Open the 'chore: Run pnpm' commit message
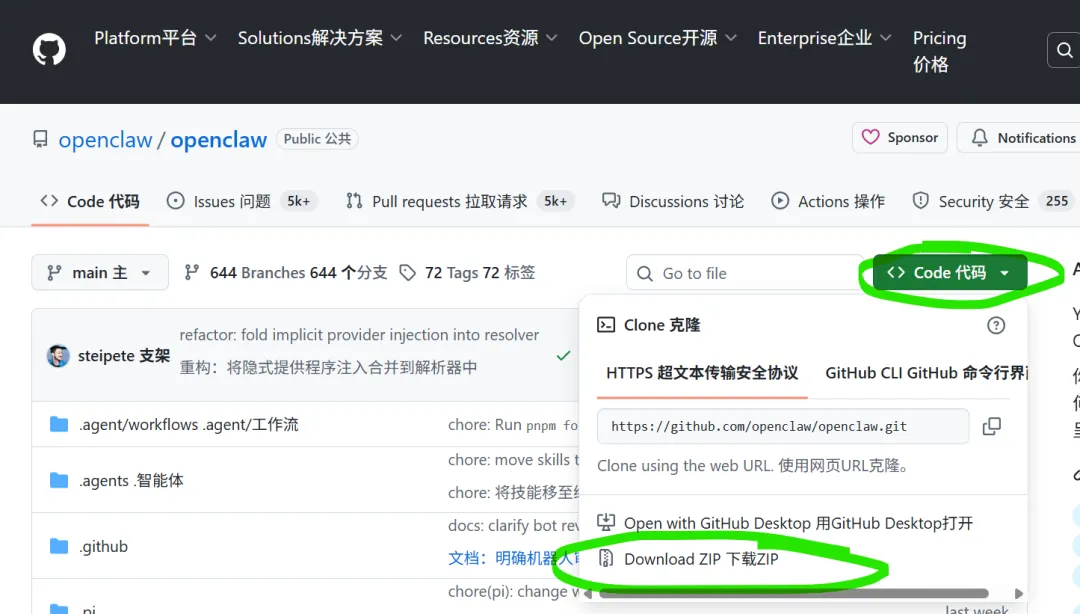Image resolution: width=1080 pixels, height=614 pixels. tap(513, 425)
